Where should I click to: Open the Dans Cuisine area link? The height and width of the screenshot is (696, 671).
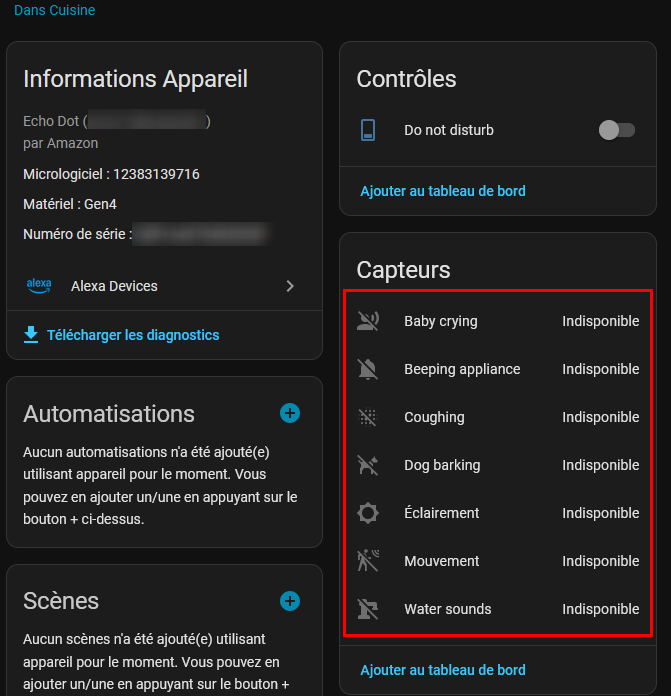(55, 10)
